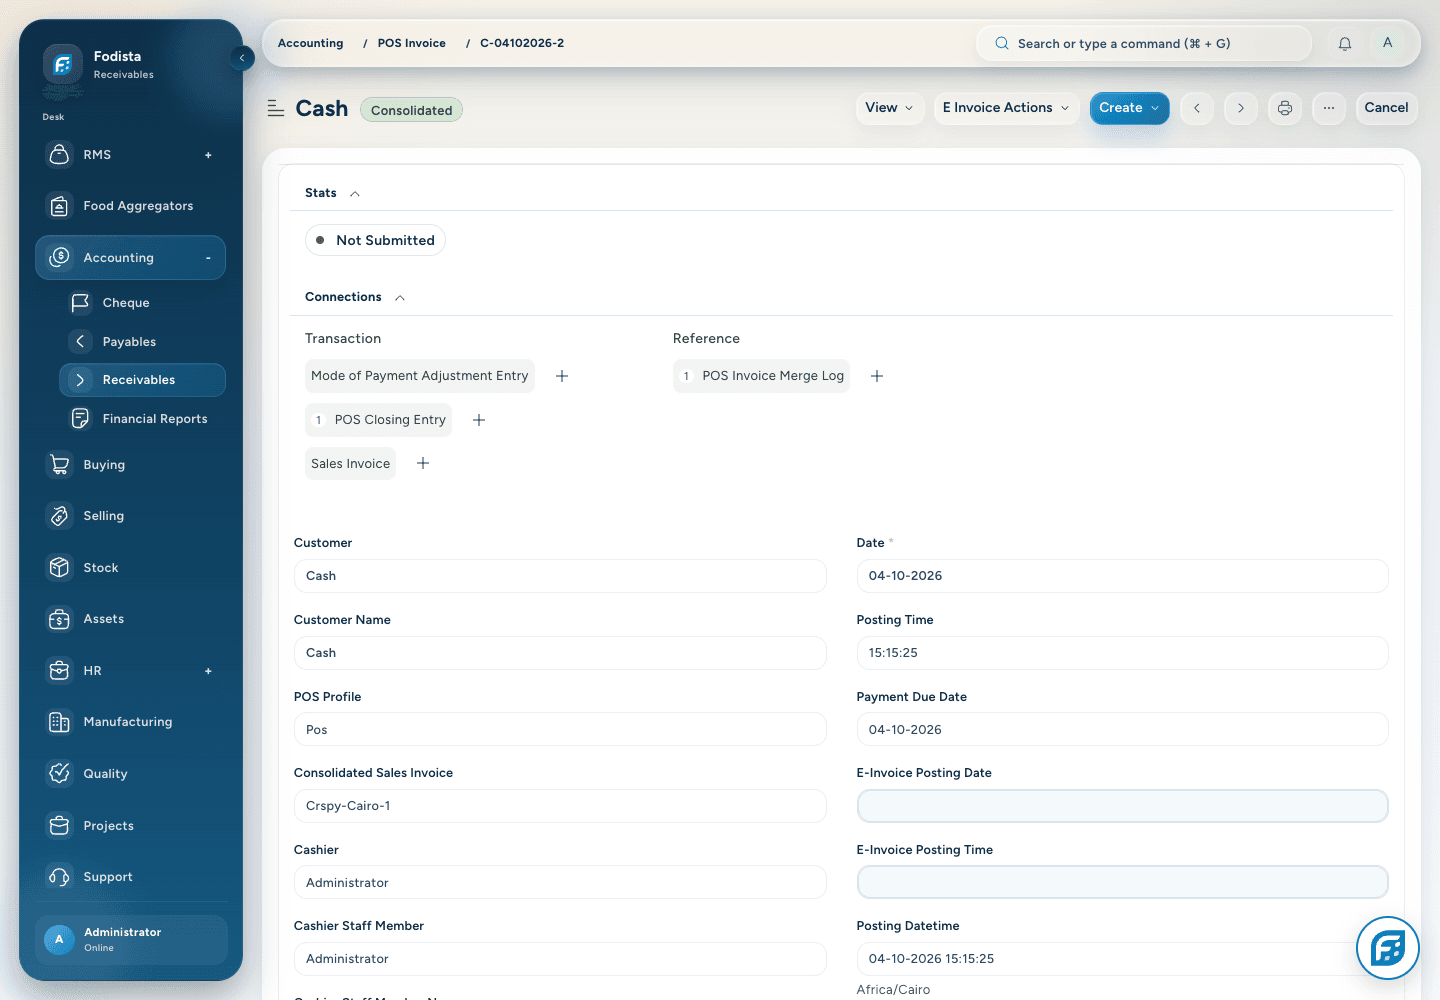Add a Mode of Payment Adjustment Entry
The width and height of the screenshot is (1440, 1000).
[x=562, y=376]
